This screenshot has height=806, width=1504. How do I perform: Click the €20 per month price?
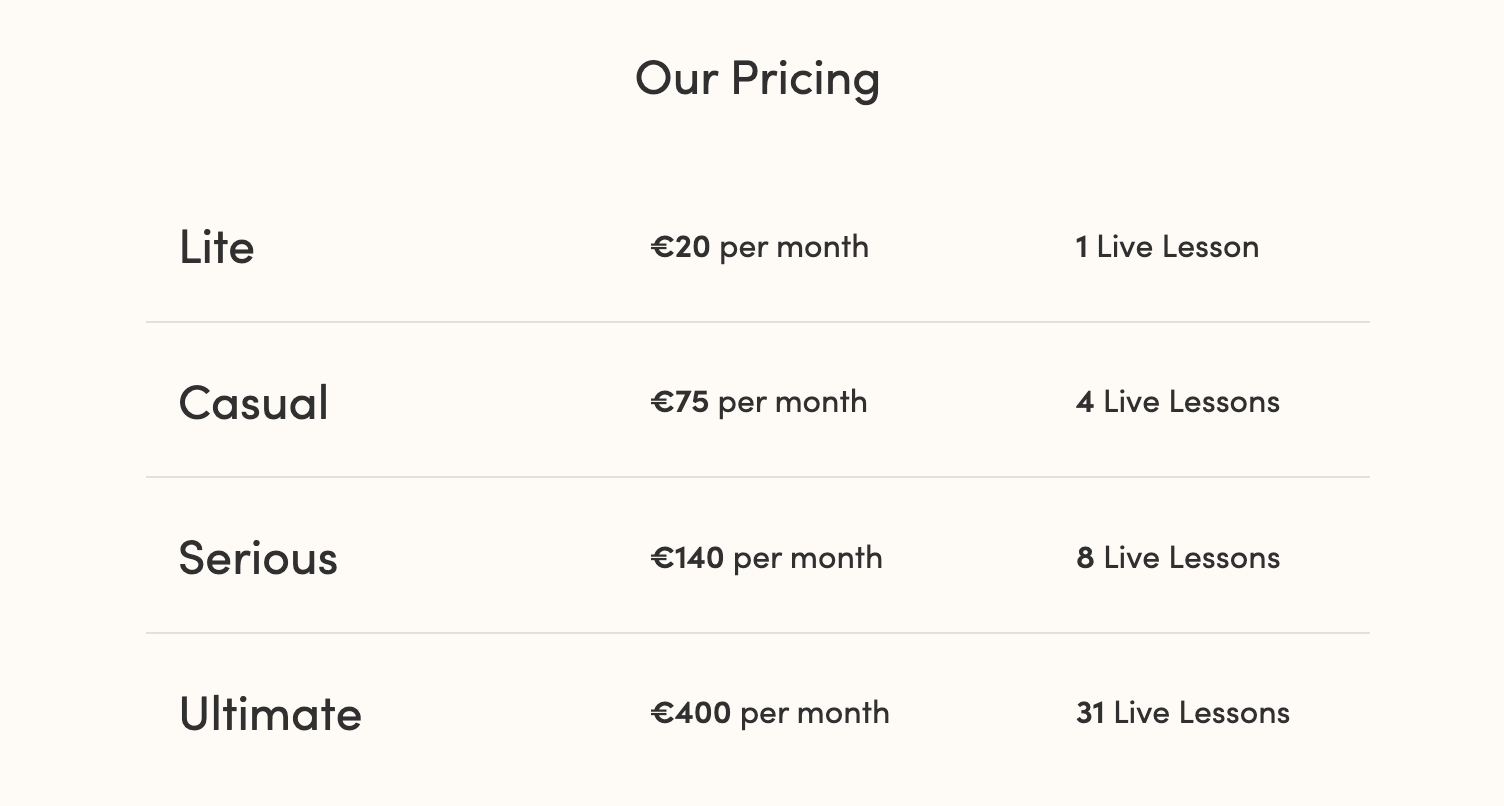[760, 247]
